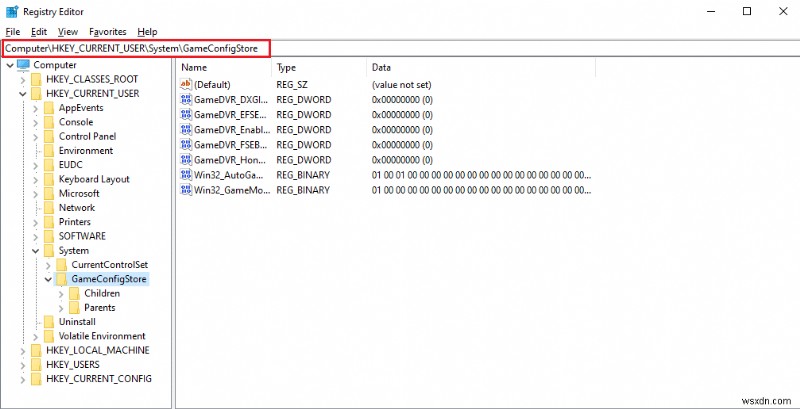Image resolution: width=800 pixels, height=409 pixels.
Task: Select the Console key label
Action: pyautogui.click(x=76, y=122)
